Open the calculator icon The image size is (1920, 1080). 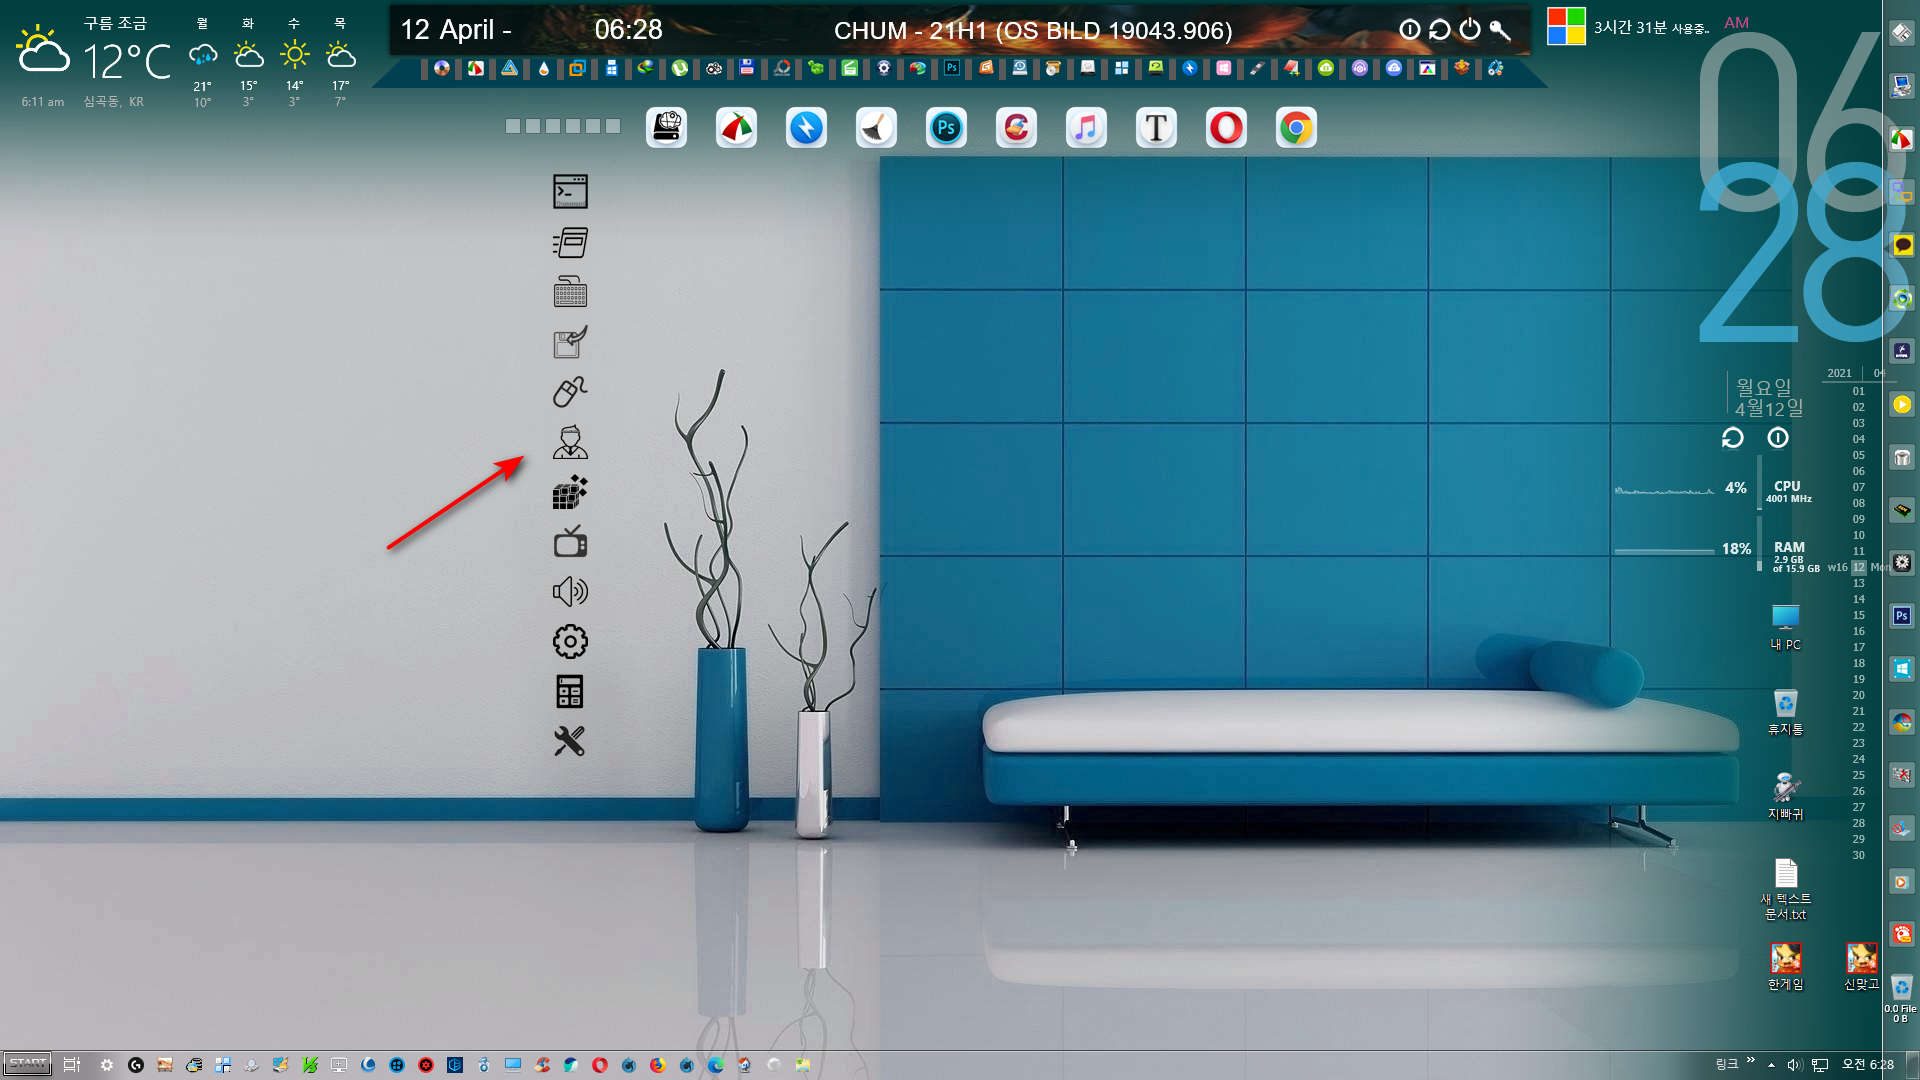pyautogui.click(x=570, y=691)
